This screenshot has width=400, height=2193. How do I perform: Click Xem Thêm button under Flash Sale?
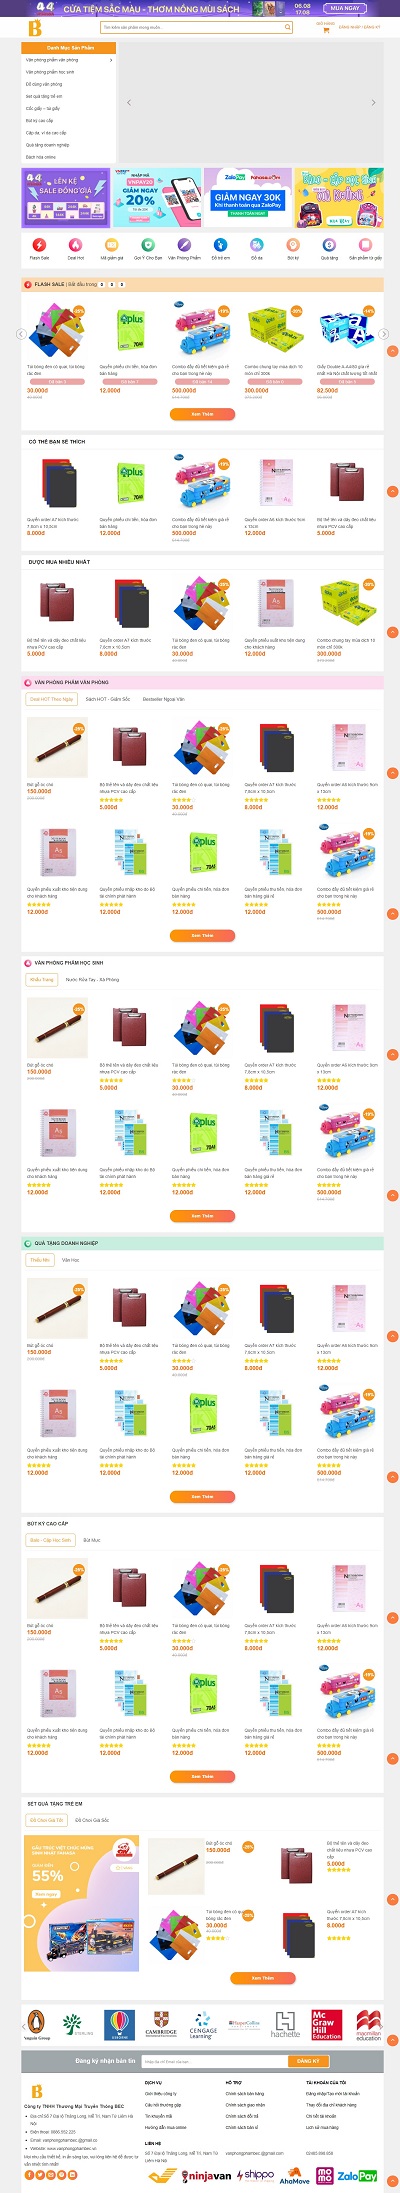(x=202, y=414)
